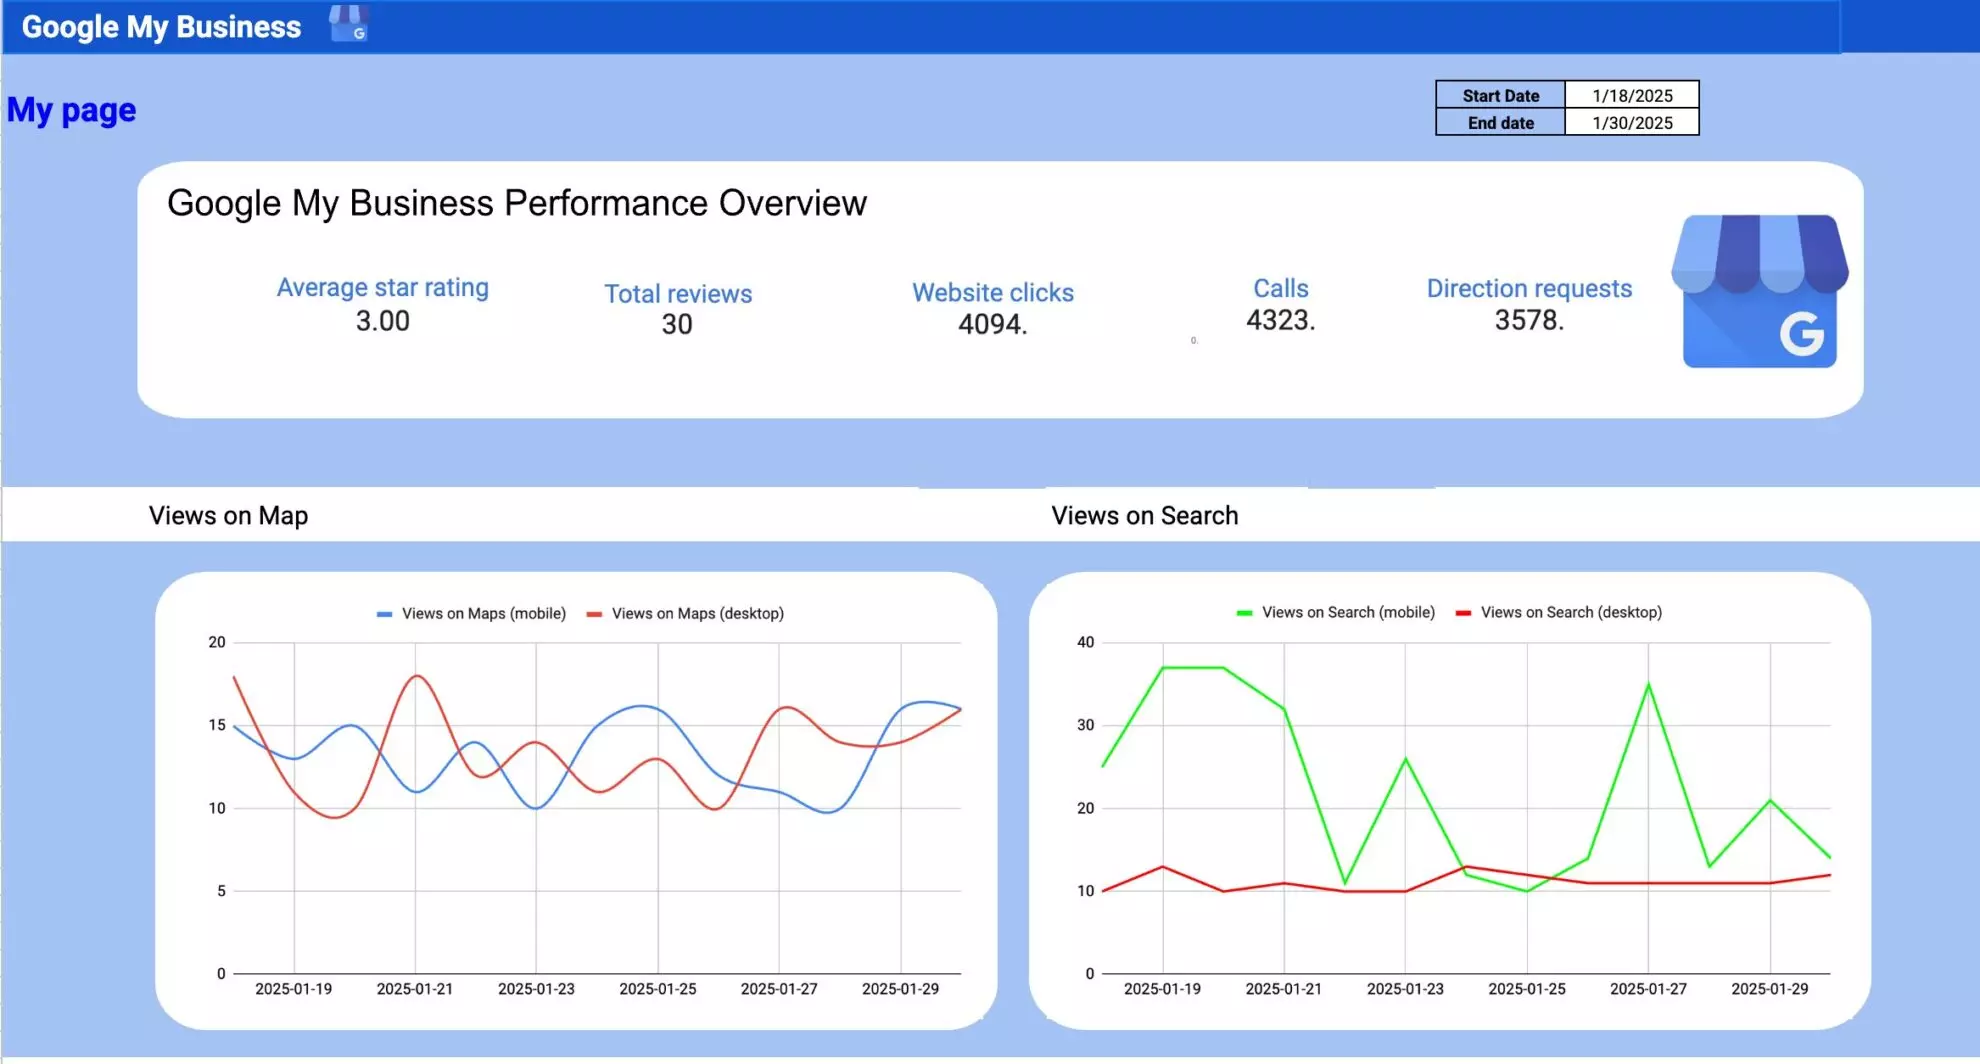Click the Total reviews label
The width and height of the screenshot is (1980, 1064).
click(x=678, y=293)
